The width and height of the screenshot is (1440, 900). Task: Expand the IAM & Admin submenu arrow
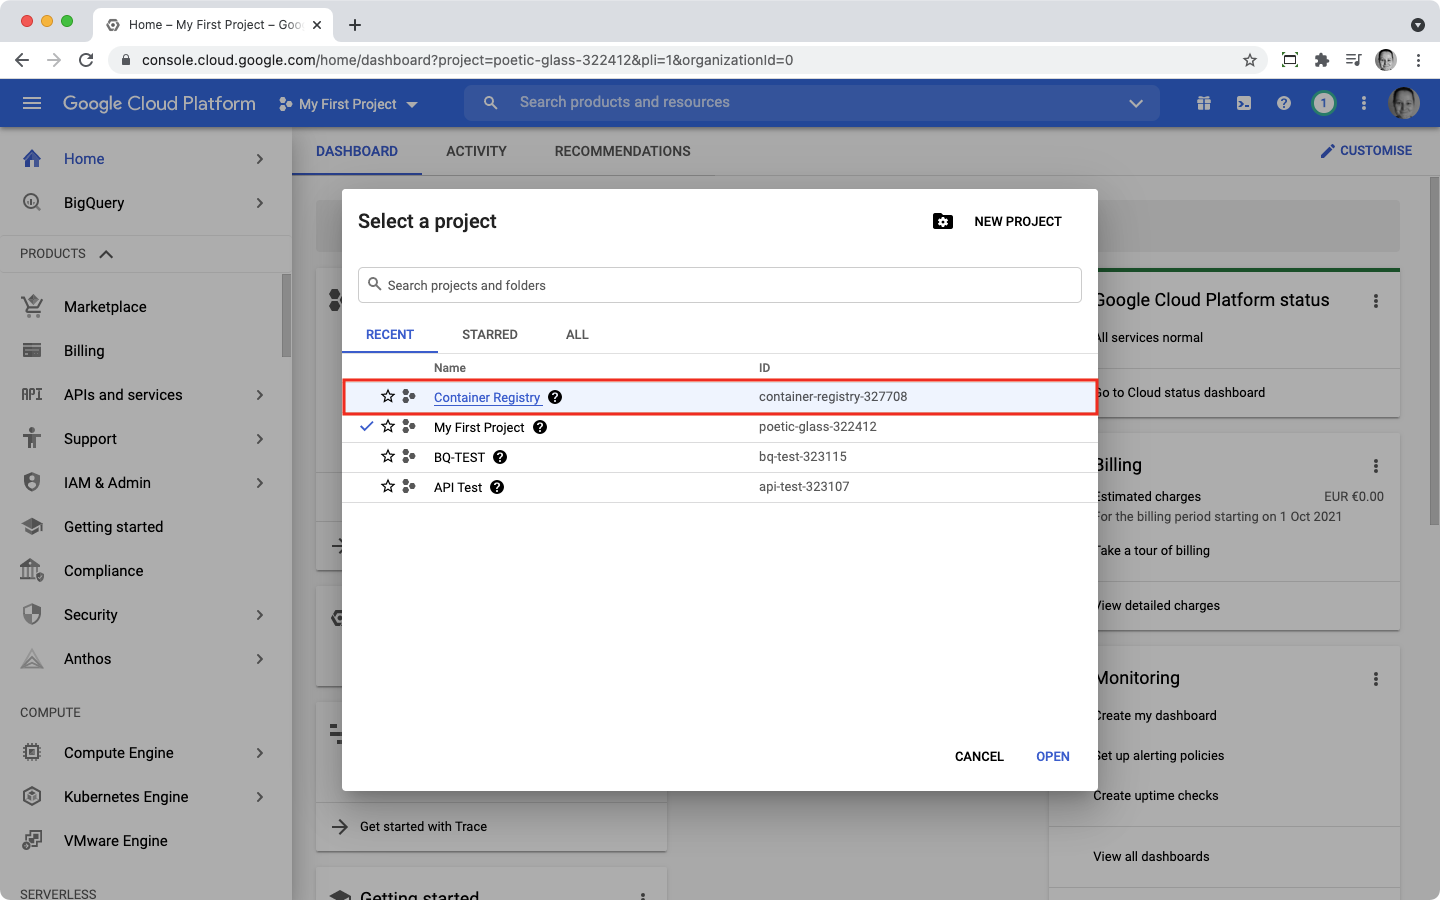pyautogui.click(x=260, y=483)
